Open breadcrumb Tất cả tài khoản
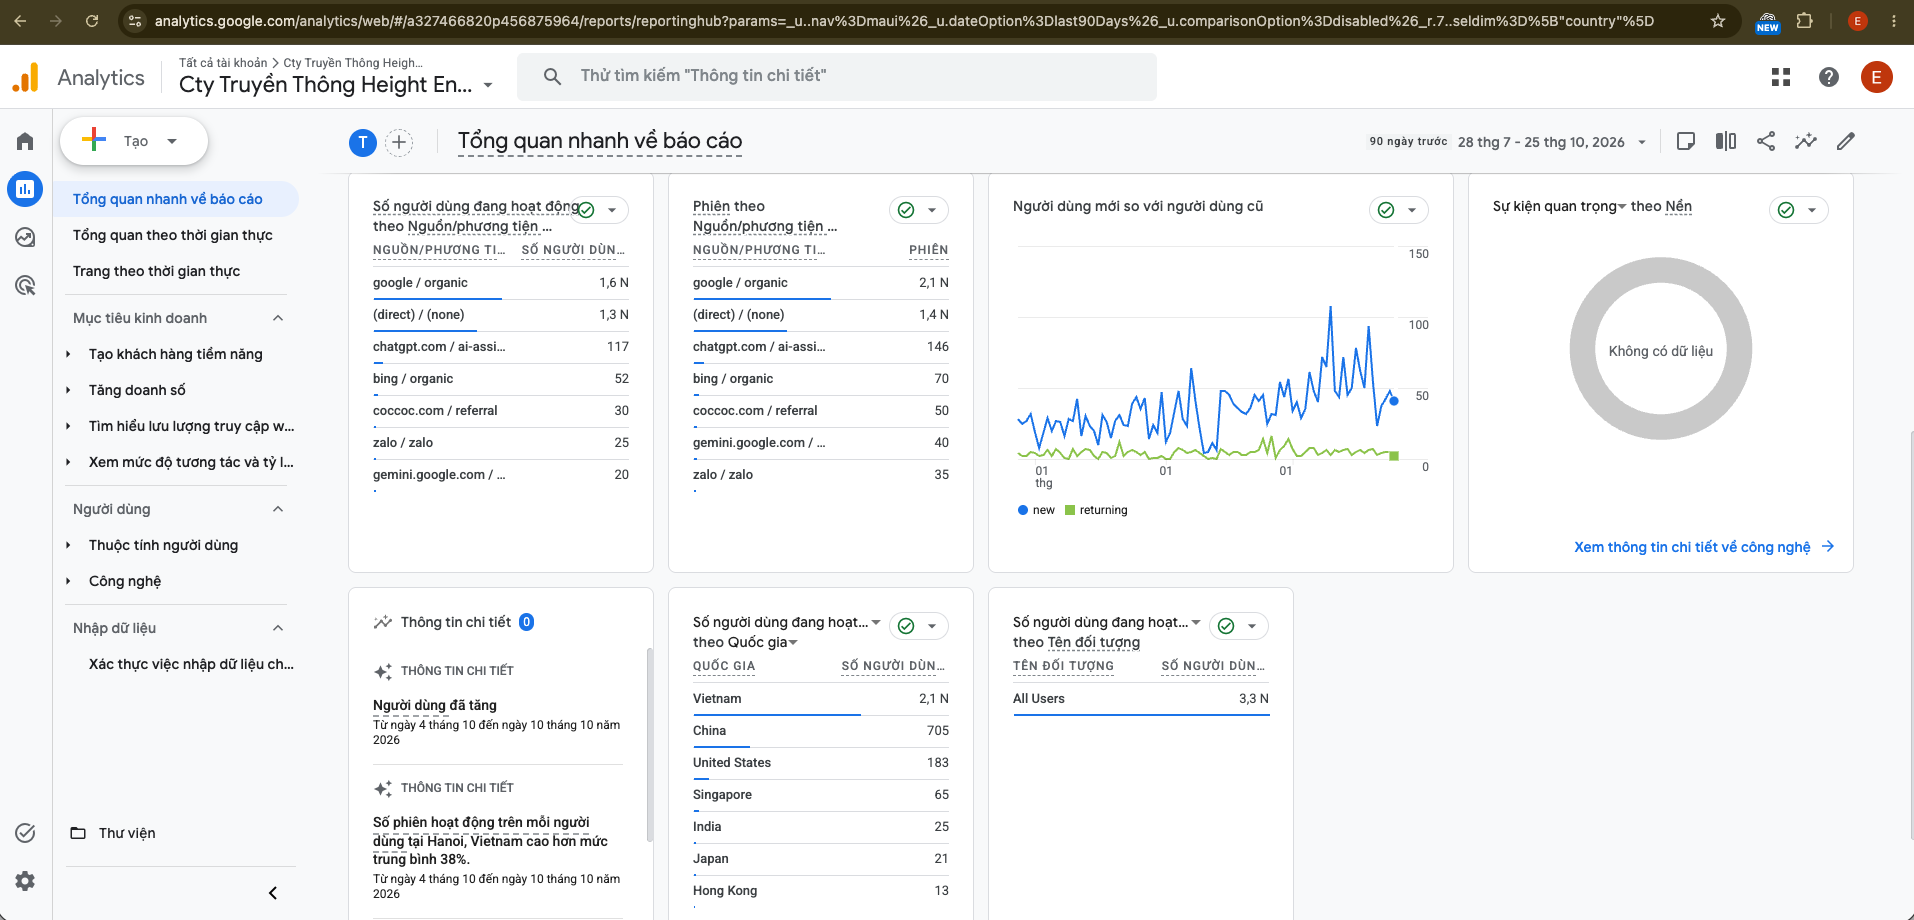The height and width of the screenshot is (920, 1914). 223,63
